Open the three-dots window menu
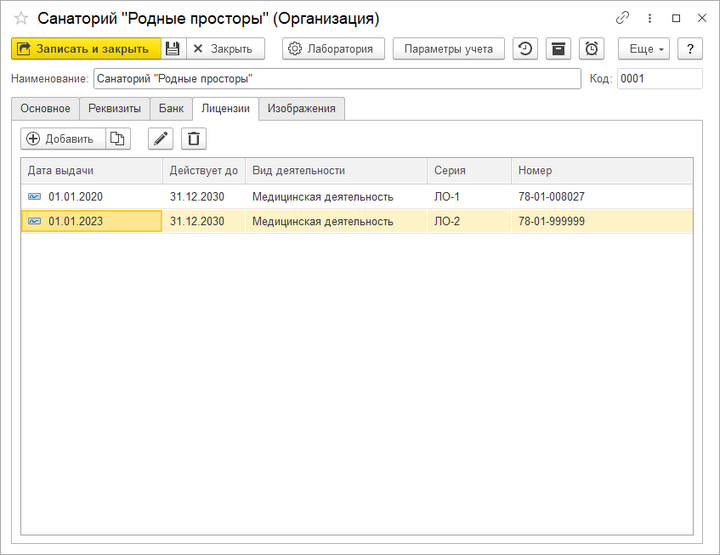720x555 pixels. [649, 18]
